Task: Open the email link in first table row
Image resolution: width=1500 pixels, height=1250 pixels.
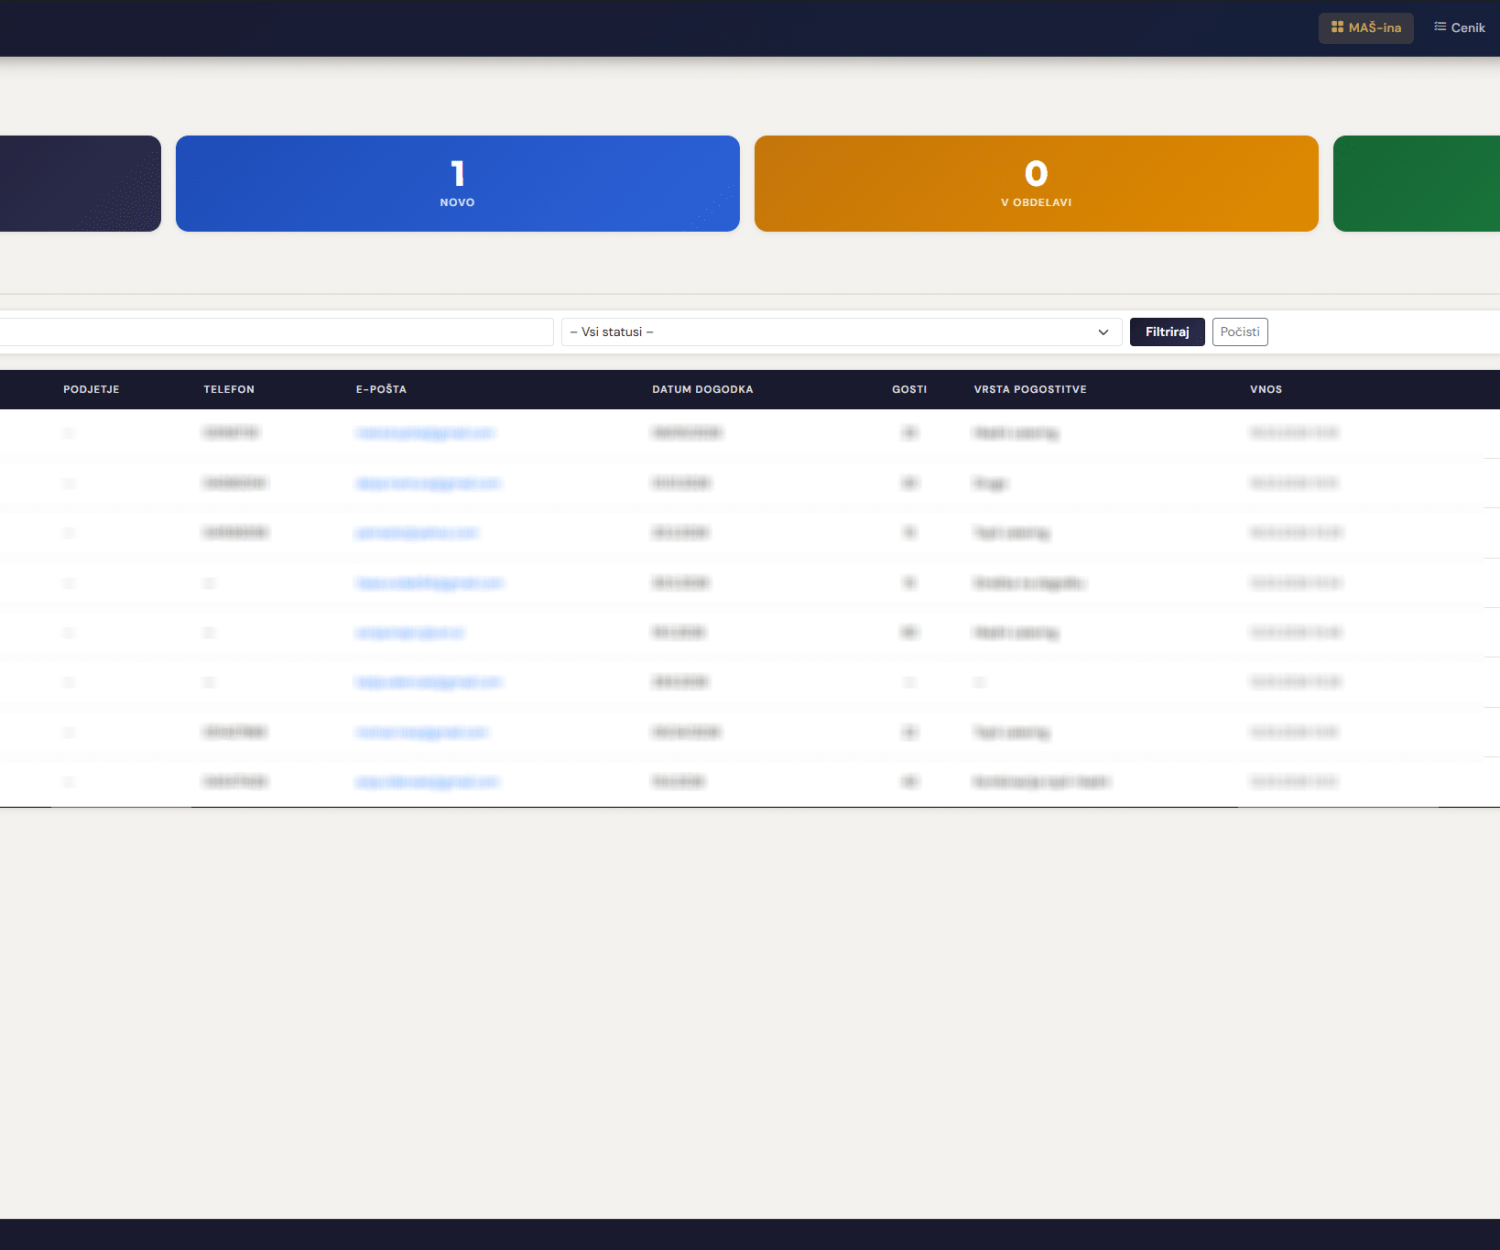Action: pyautogui.click(x=425, y=433)
